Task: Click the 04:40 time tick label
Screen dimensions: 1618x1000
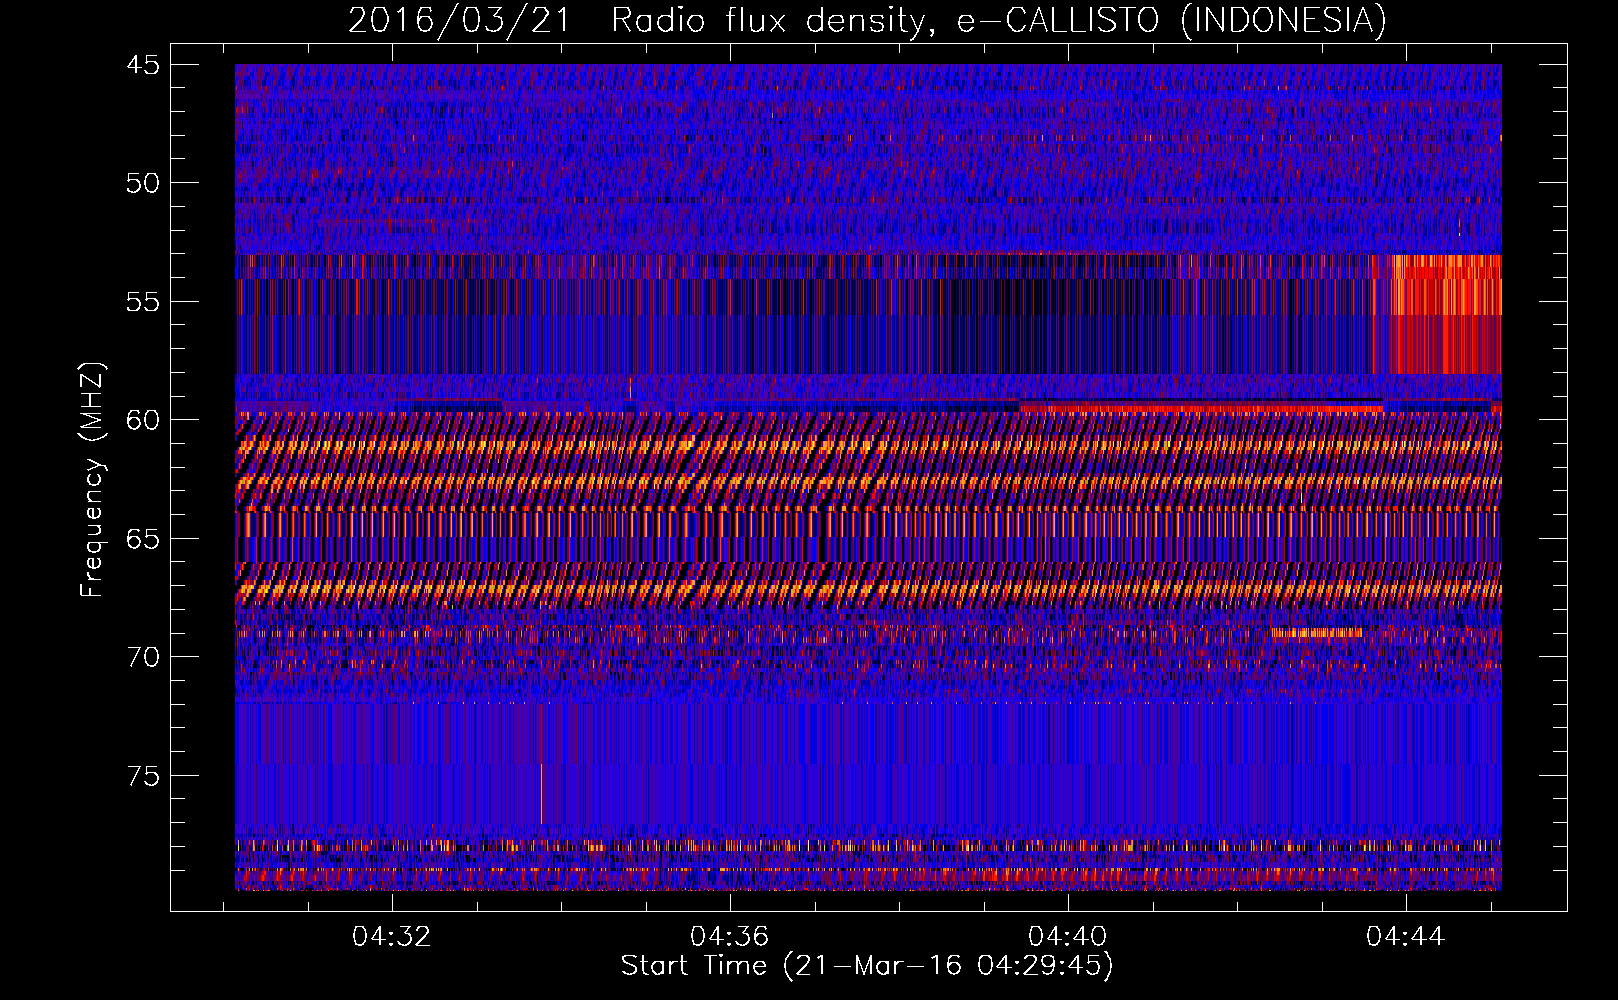Action: pos(1068,936)
